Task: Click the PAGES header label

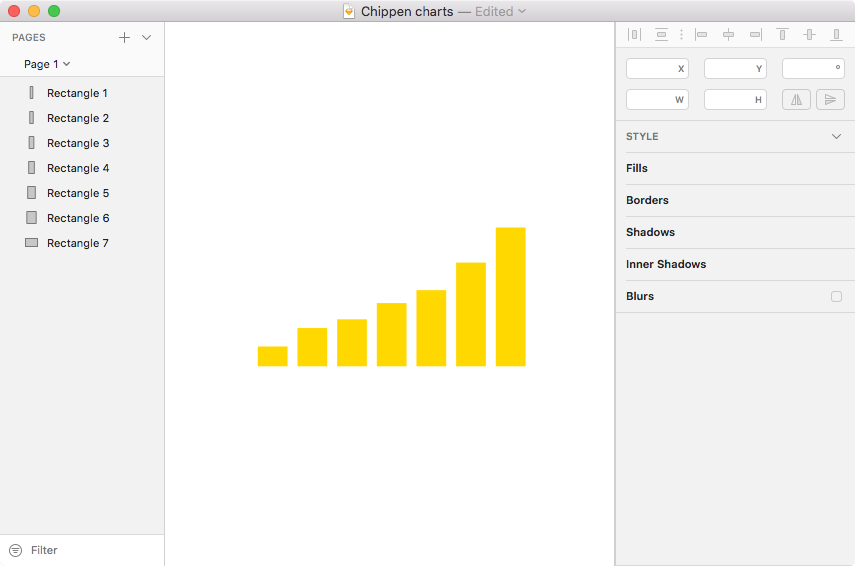Action: click(x=29, y=38)
